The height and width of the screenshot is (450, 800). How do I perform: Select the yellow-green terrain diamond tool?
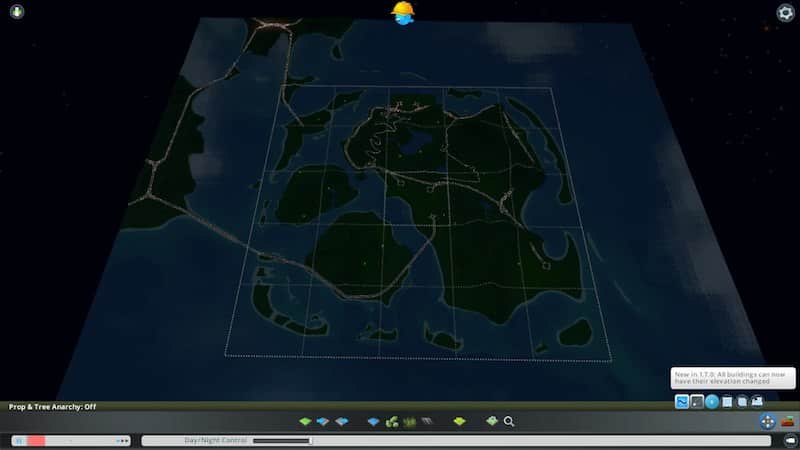pyautogui.click(x=460, y=422)
